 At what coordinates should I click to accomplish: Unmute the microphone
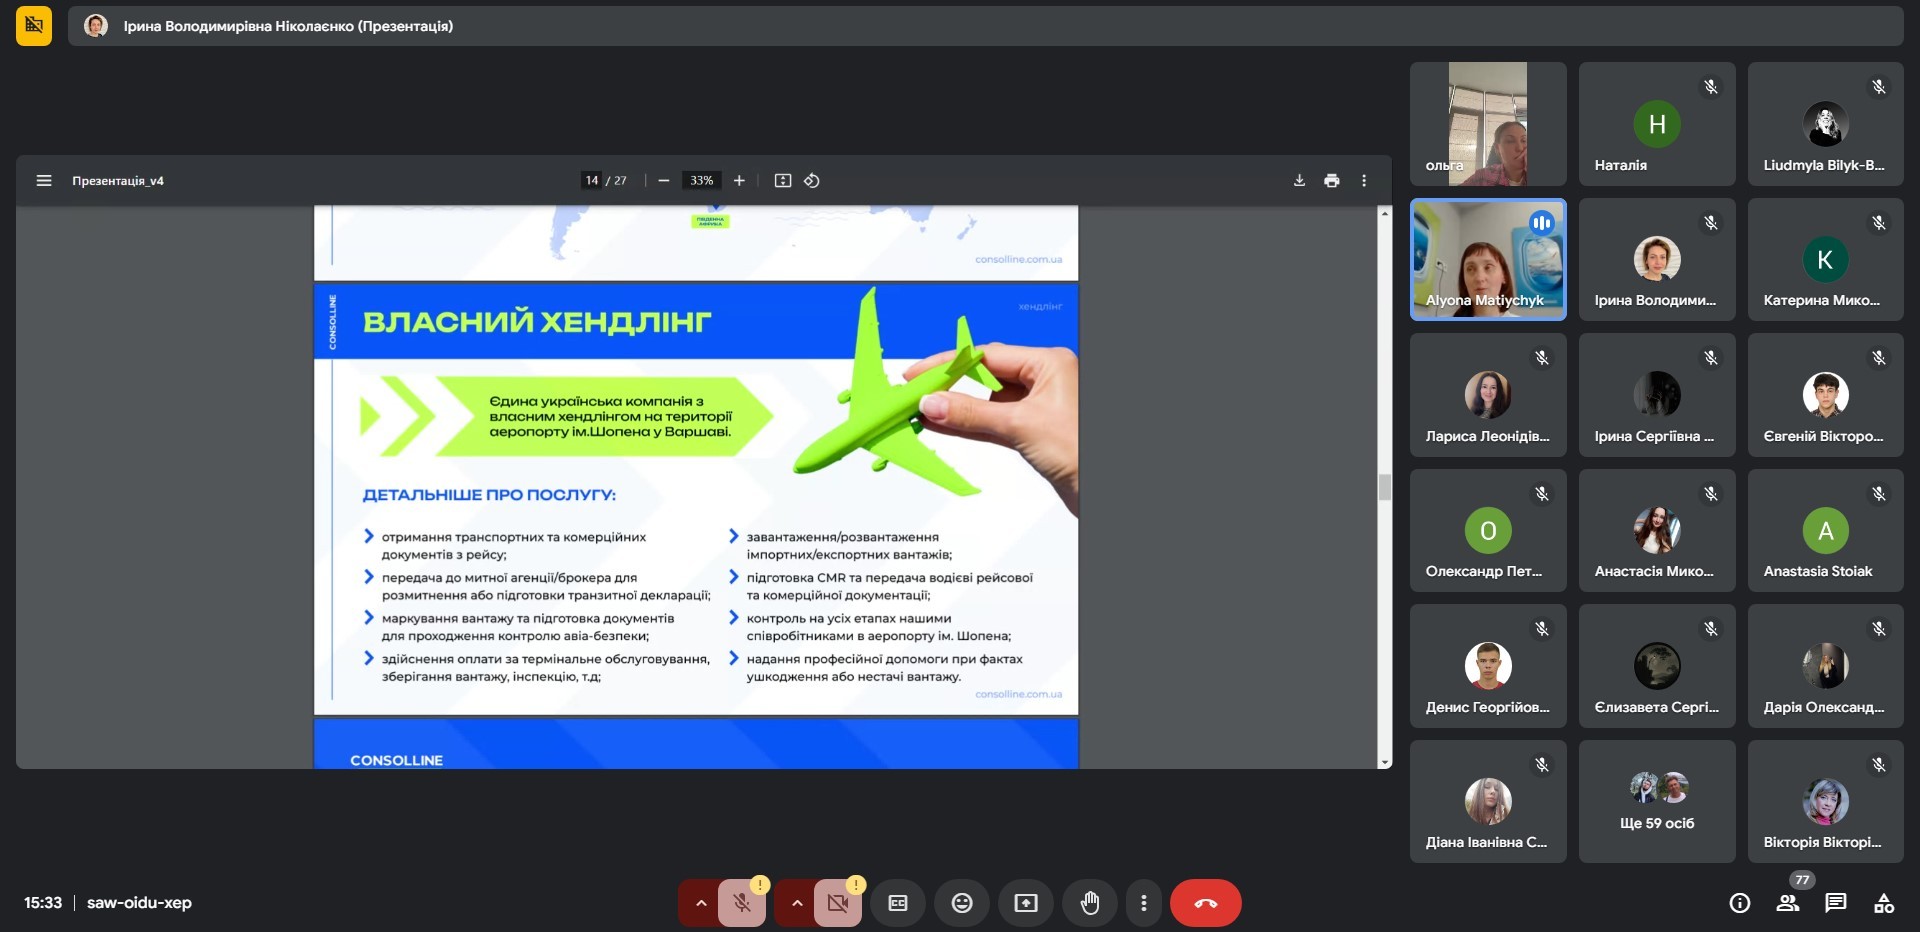click(742, 903)
